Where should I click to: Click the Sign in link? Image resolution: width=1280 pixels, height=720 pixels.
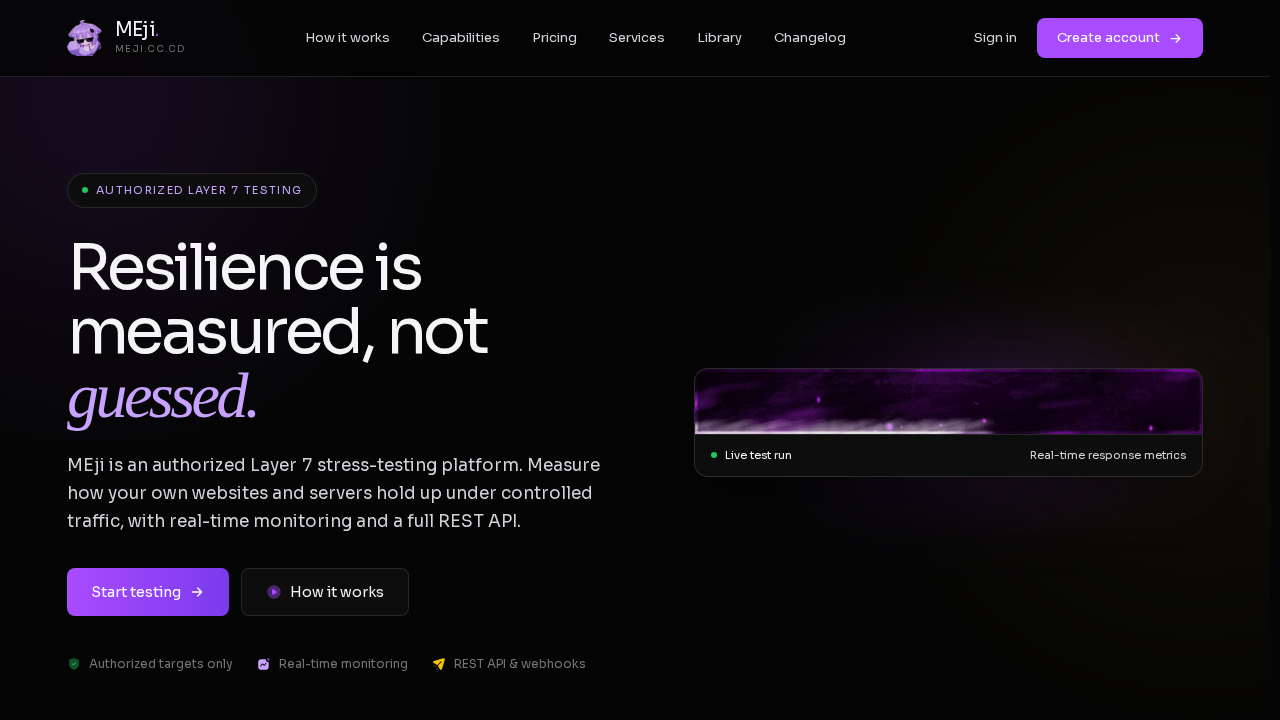pyautogui.click(x=995, y=38)
